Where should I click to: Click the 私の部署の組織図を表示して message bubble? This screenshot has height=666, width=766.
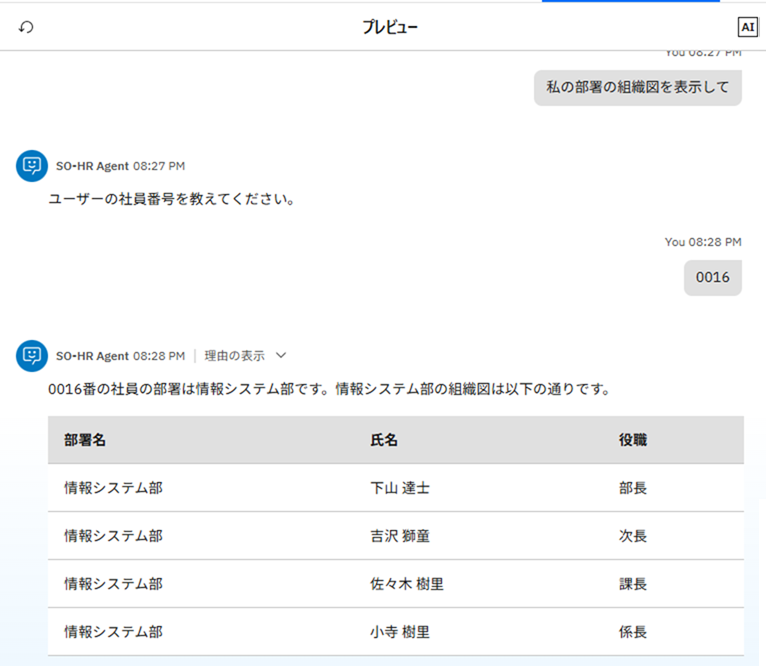[x=637, y=87]
